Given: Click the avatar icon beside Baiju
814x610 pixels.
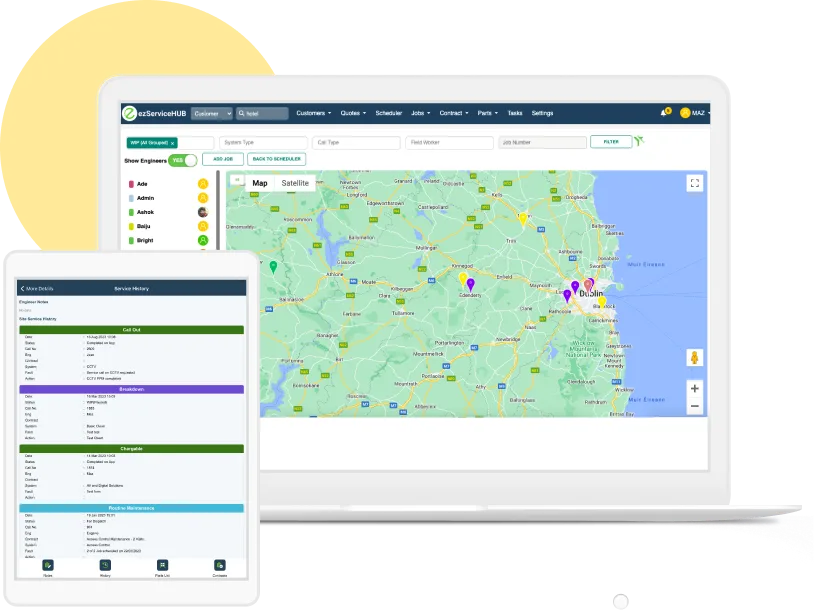Looking at the screenshot, I should 203,226.
